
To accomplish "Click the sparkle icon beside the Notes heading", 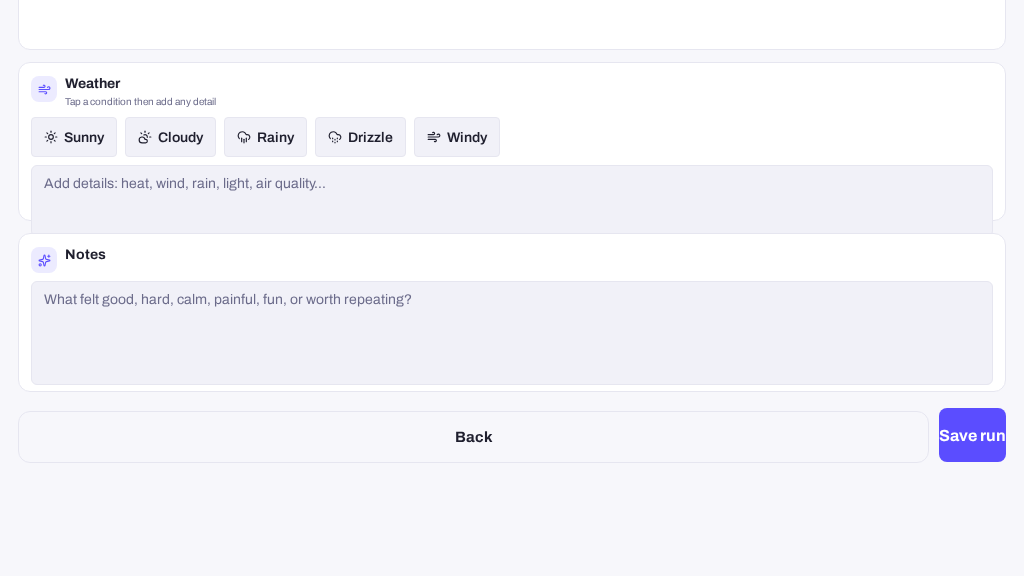I will 44,260.
